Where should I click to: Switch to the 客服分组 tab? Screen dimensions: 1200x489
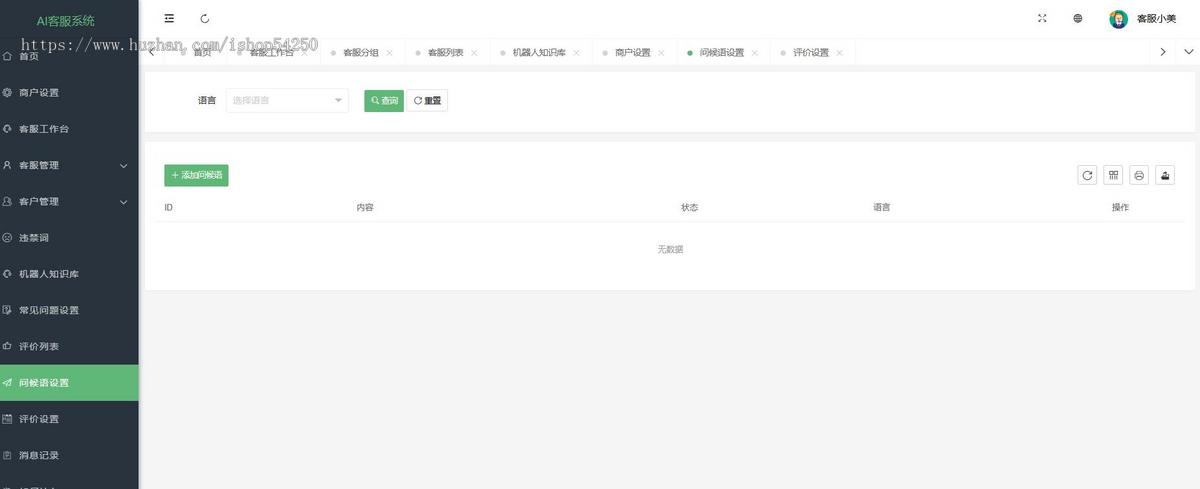(x=360, y=53)
